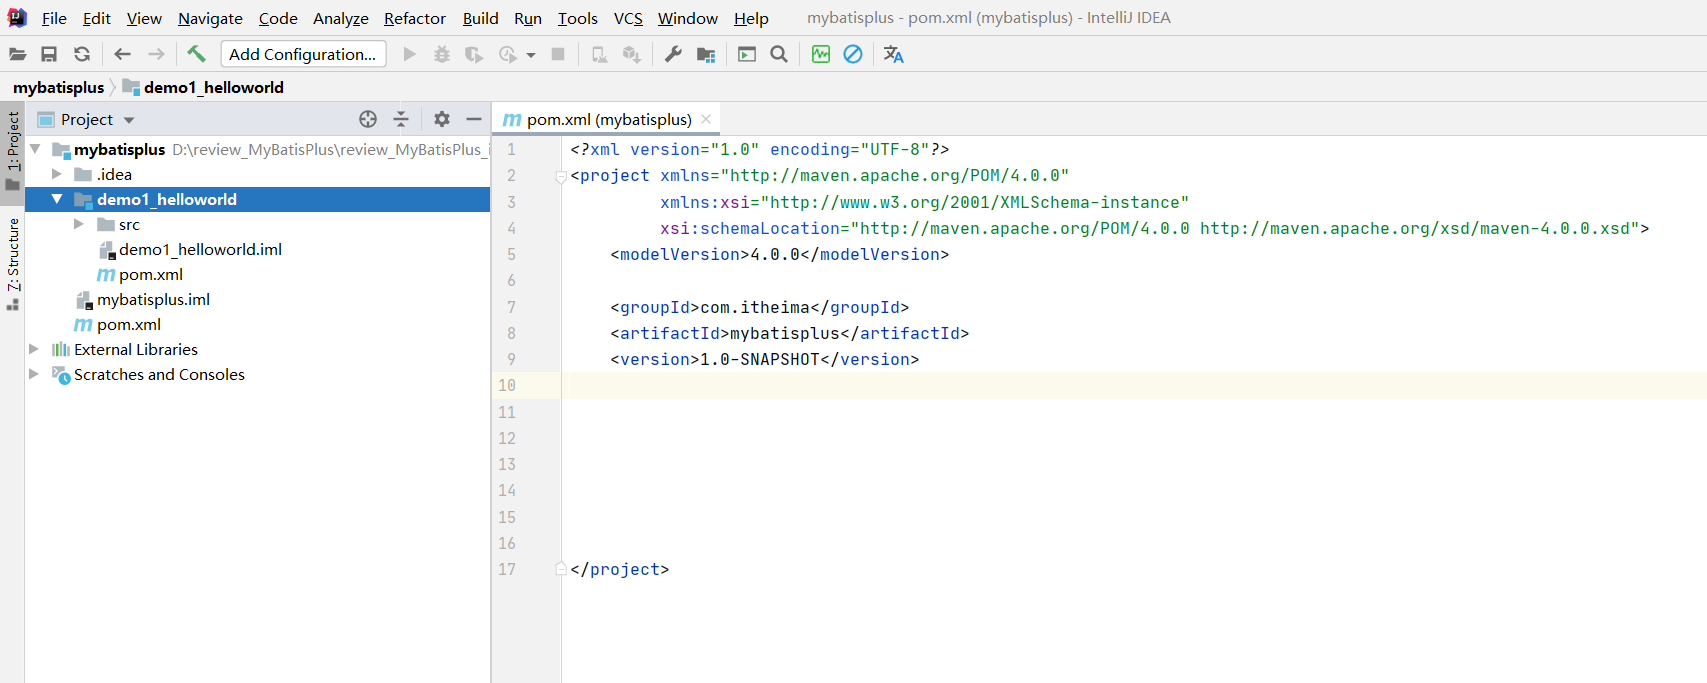This screenshot has height=683, width=1707.
Task: Expand the External Libraries node arrow
Action: 34,349
